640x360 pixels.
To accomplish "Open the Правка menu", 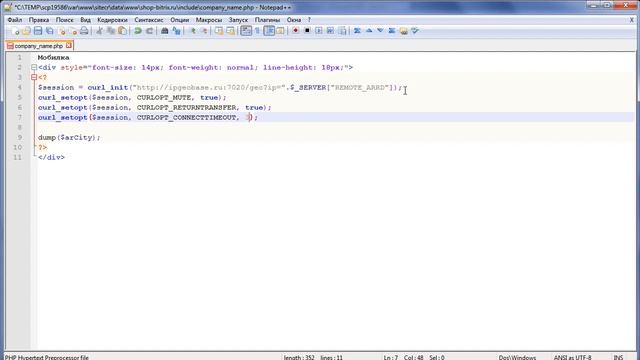I will [39, 20].
